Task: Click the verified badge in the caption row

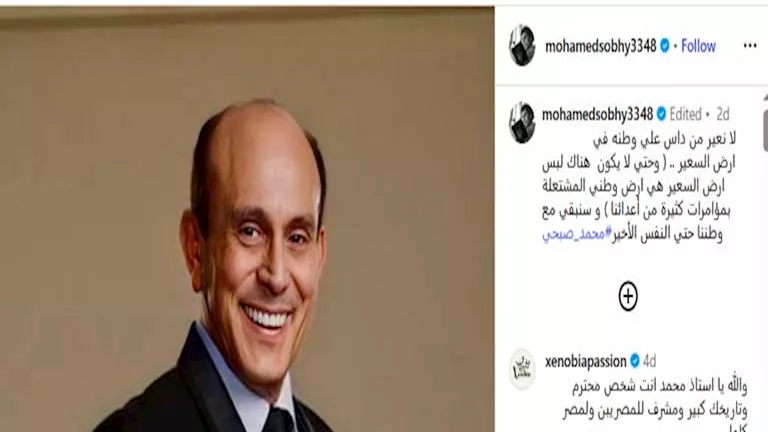Action: click(x=661, y=114)
